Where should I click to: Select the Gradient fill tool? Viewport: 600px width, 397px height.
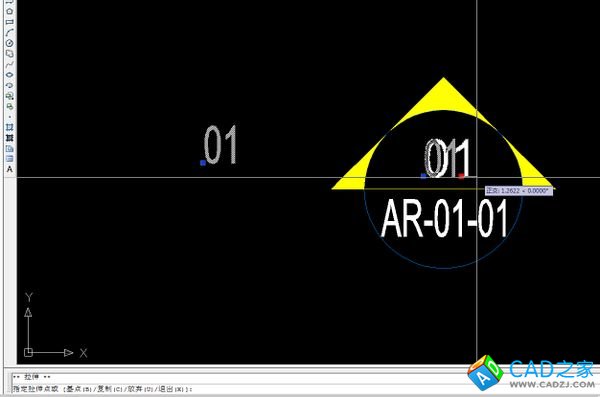pos(10,138)
